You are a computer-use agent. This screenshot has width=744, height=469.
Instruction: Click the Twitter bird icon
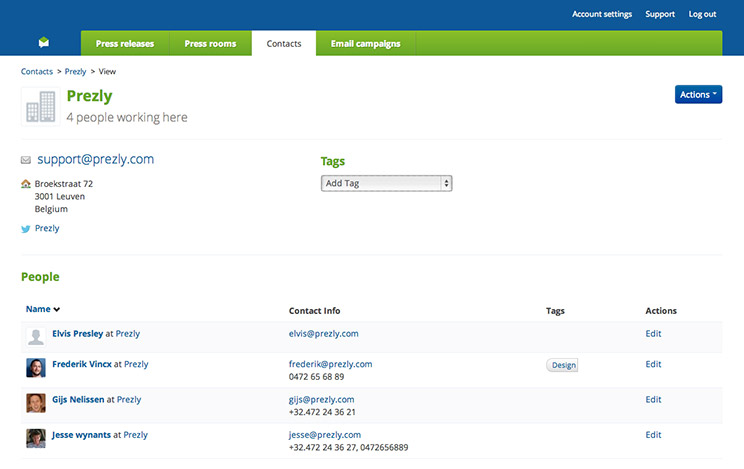pos(26,229)
